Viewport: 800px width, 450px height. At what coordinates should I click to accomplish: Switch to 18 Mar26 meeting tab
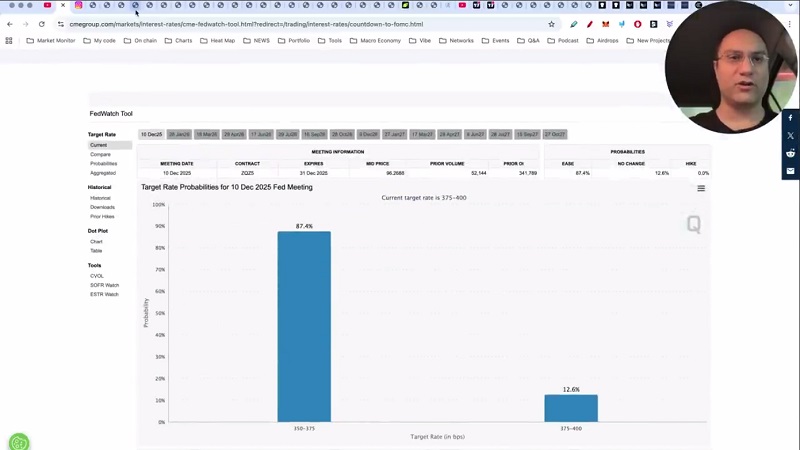[206, 134]
